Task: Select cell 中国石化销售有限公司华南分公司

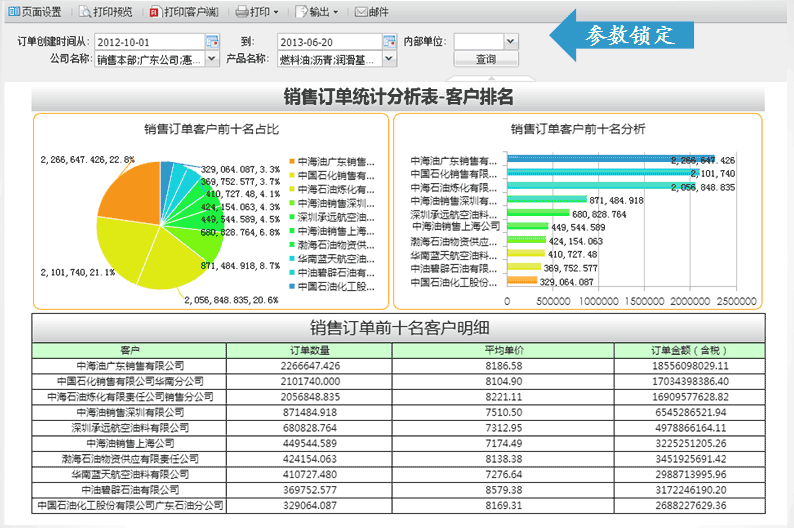Action: [x=130, y=381]
